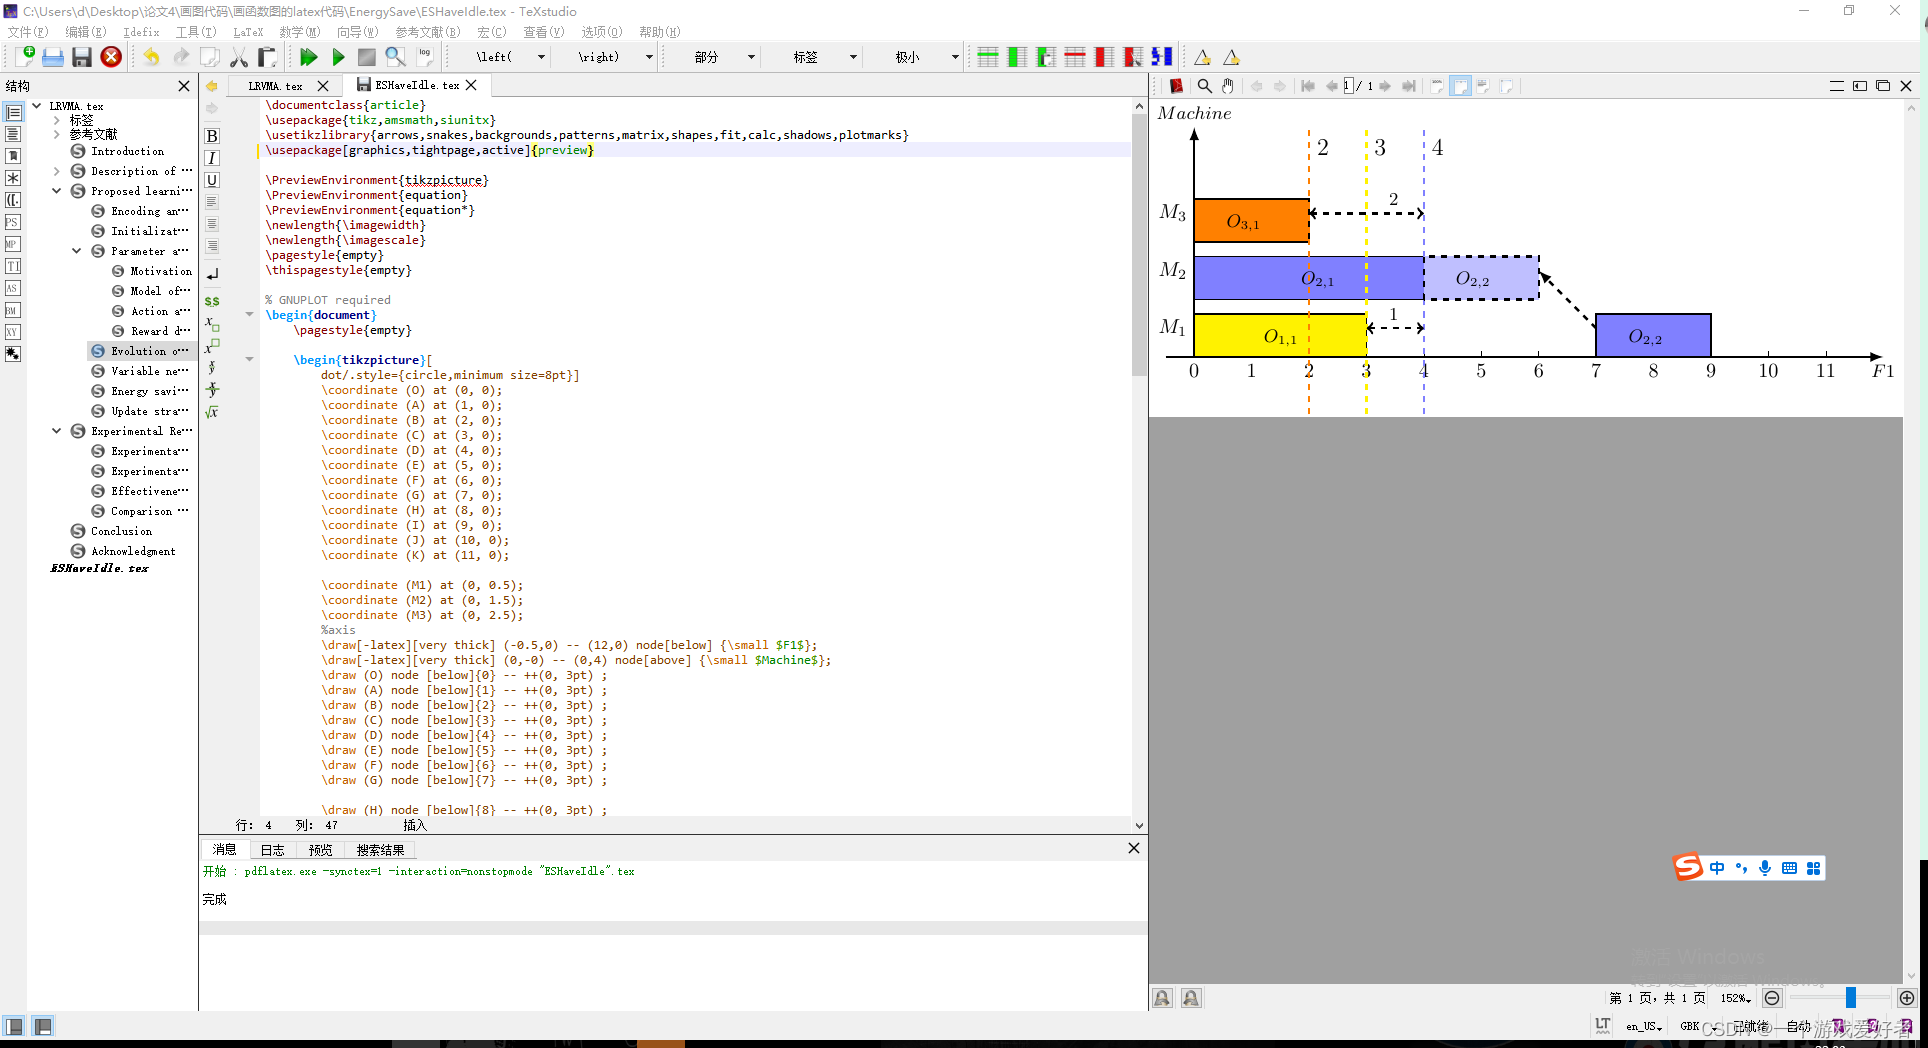The height and width of the screenshot is (1048, 1928).
Task: Open the \left( delimiter dropdown
Action: click(541, 57)
